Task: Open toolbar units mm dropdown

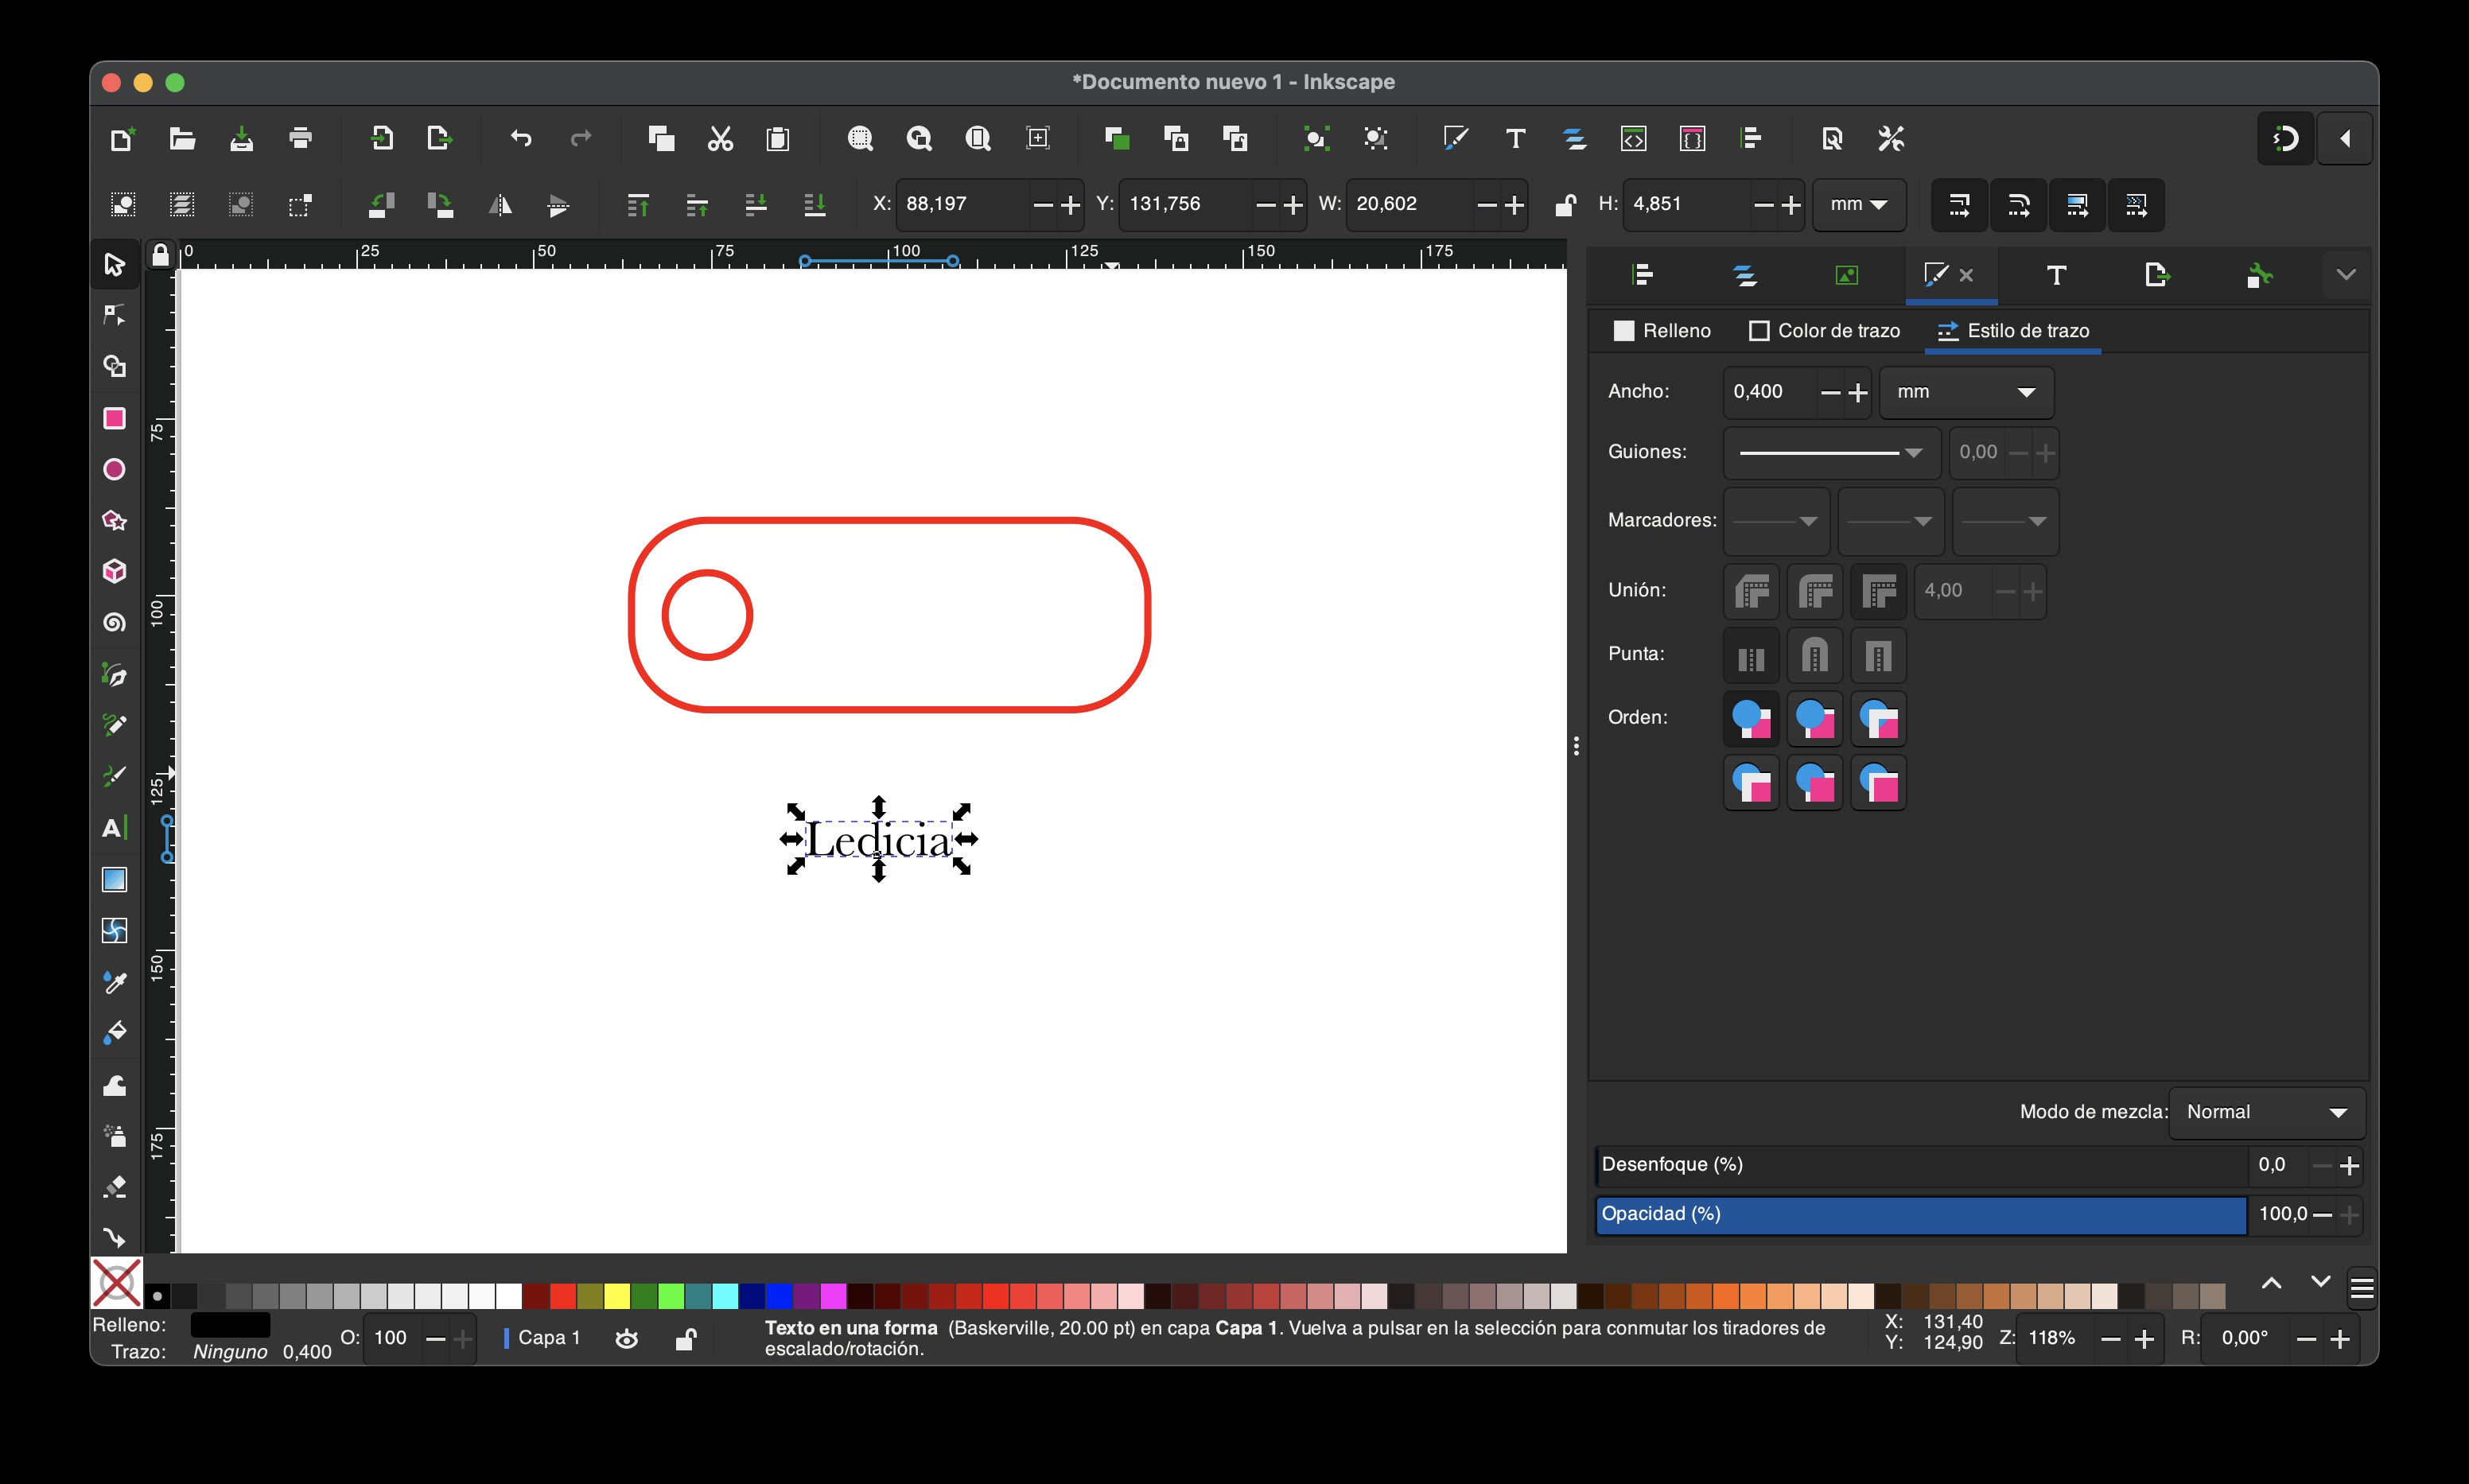Action: click(x=1859, y=205)
